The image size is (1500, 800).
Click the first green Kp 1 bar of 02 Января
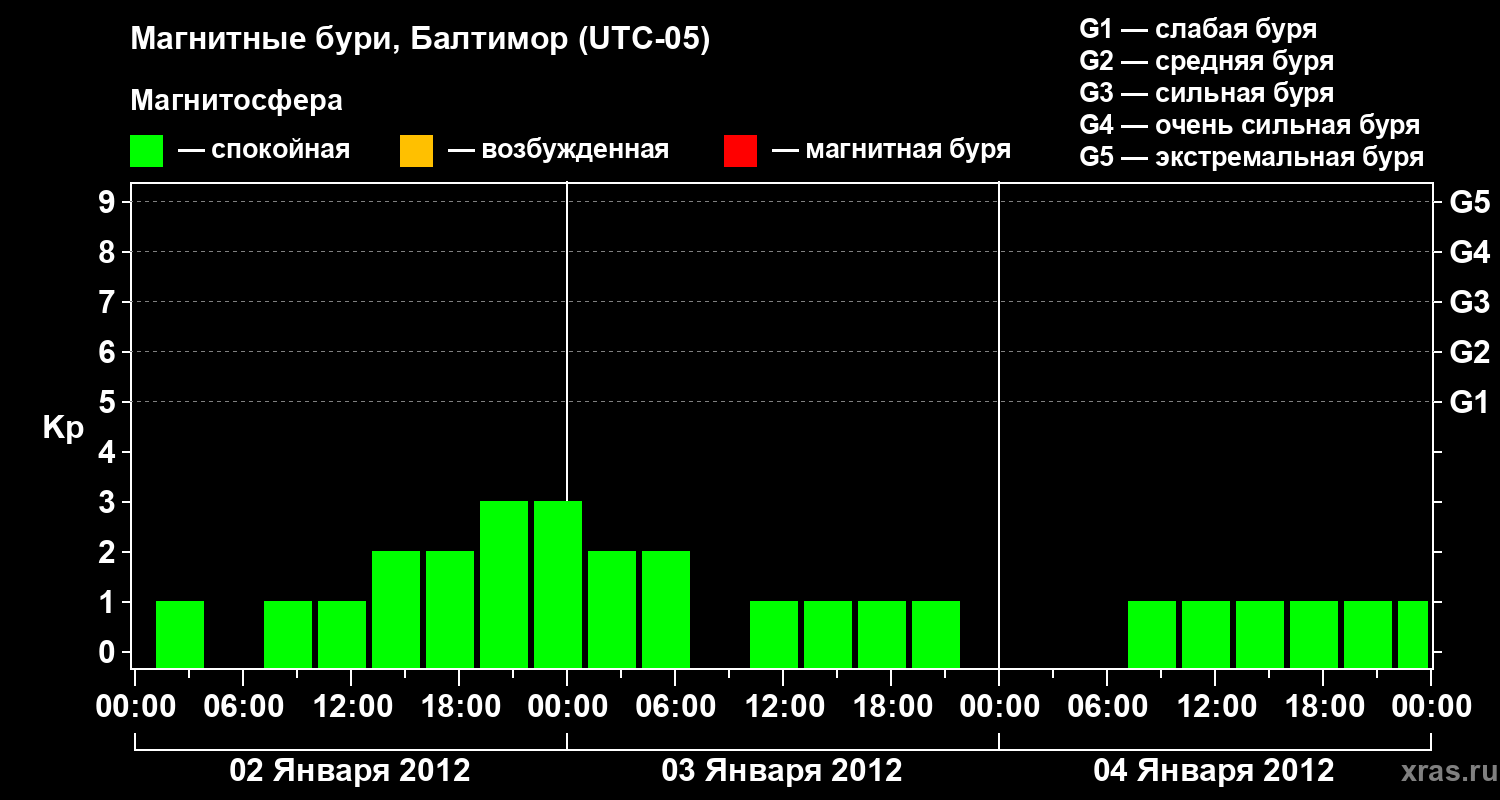[x=180, y=634]
